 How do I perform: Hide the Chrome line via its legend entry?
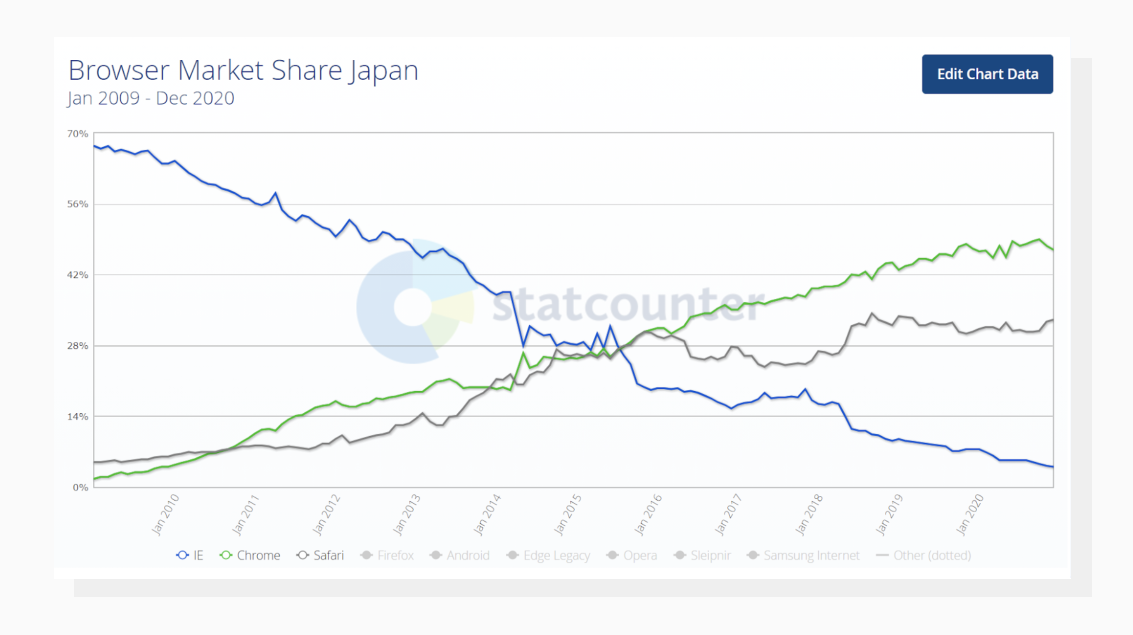click(x=250, y=555)
